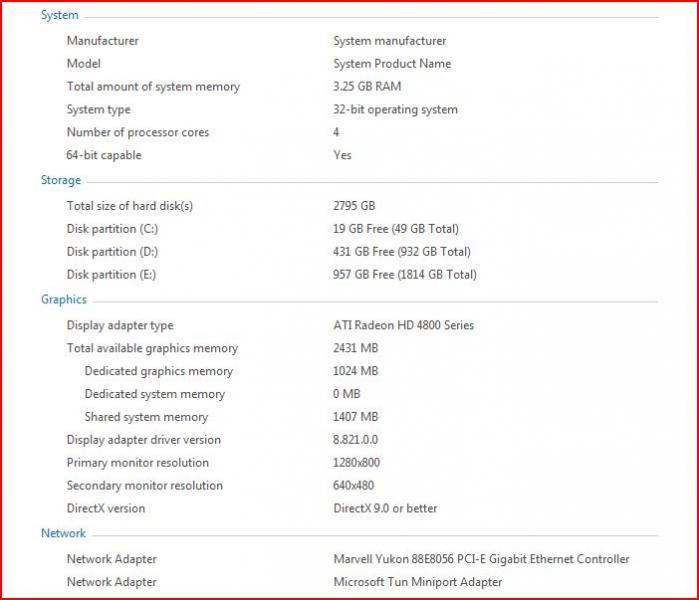
Task: Click the DirectX 9.0 or better text
Action: 385,508
